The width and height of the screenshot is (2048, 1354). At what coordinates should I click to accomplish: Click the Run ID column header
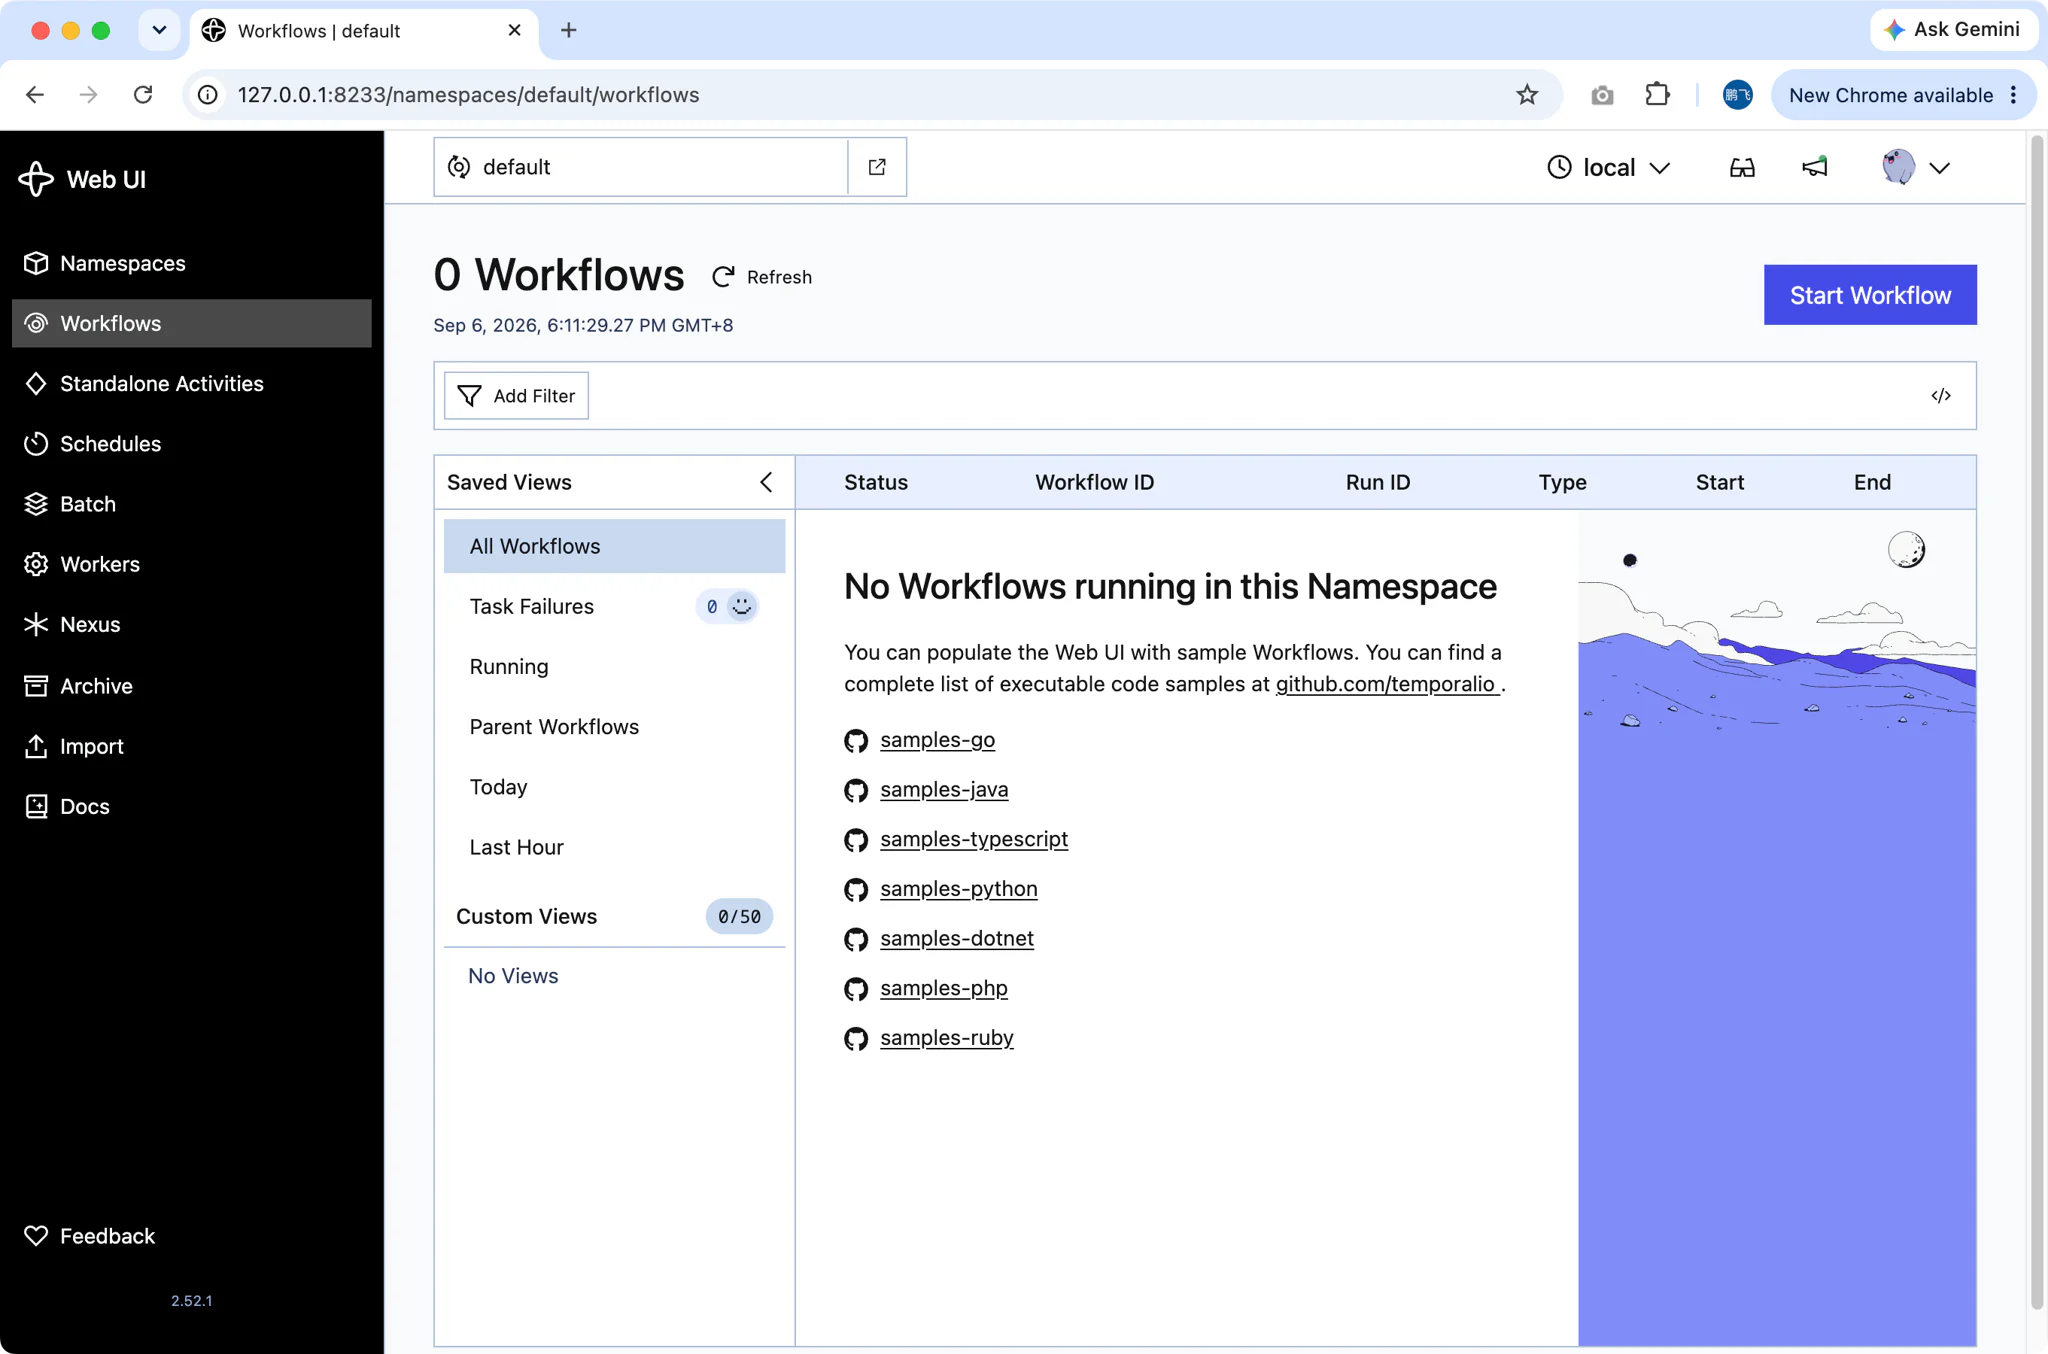point(1377,482)
